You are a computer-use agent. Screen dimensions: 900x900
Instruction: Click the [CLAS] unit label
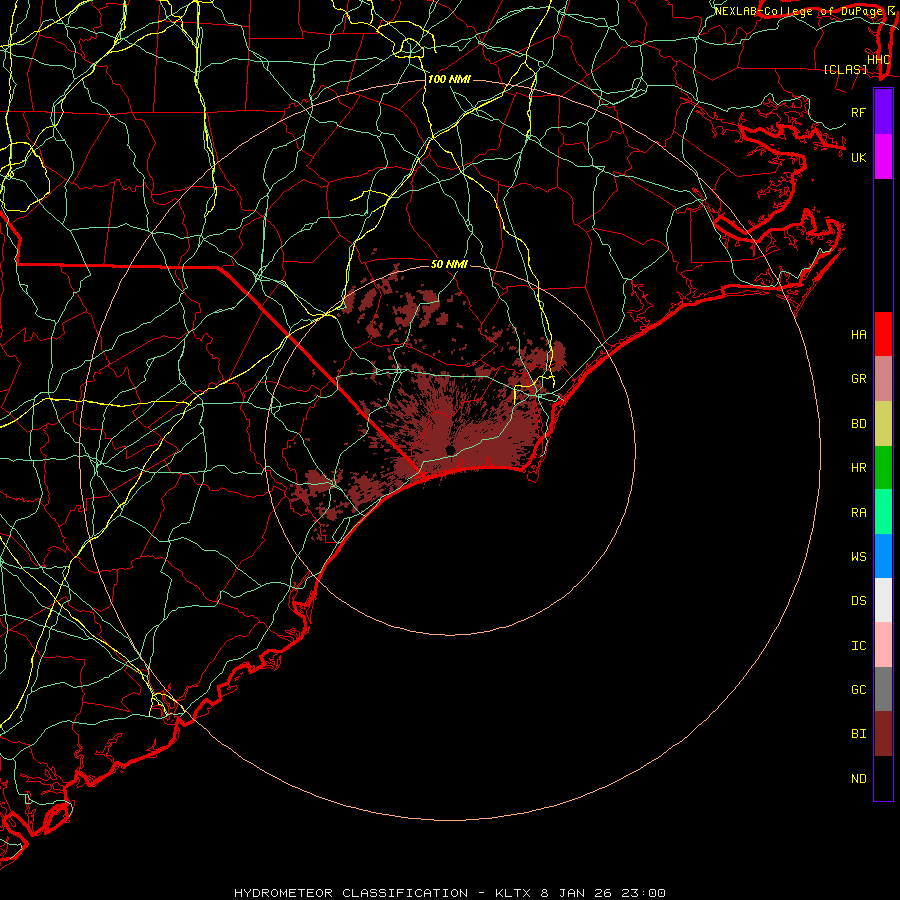pyautogui.click(x=845, y=69)
